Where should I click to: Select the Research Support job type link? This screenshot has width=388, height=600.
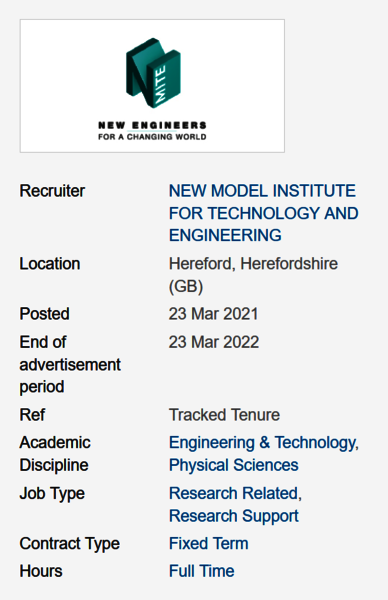click(233, 515)
